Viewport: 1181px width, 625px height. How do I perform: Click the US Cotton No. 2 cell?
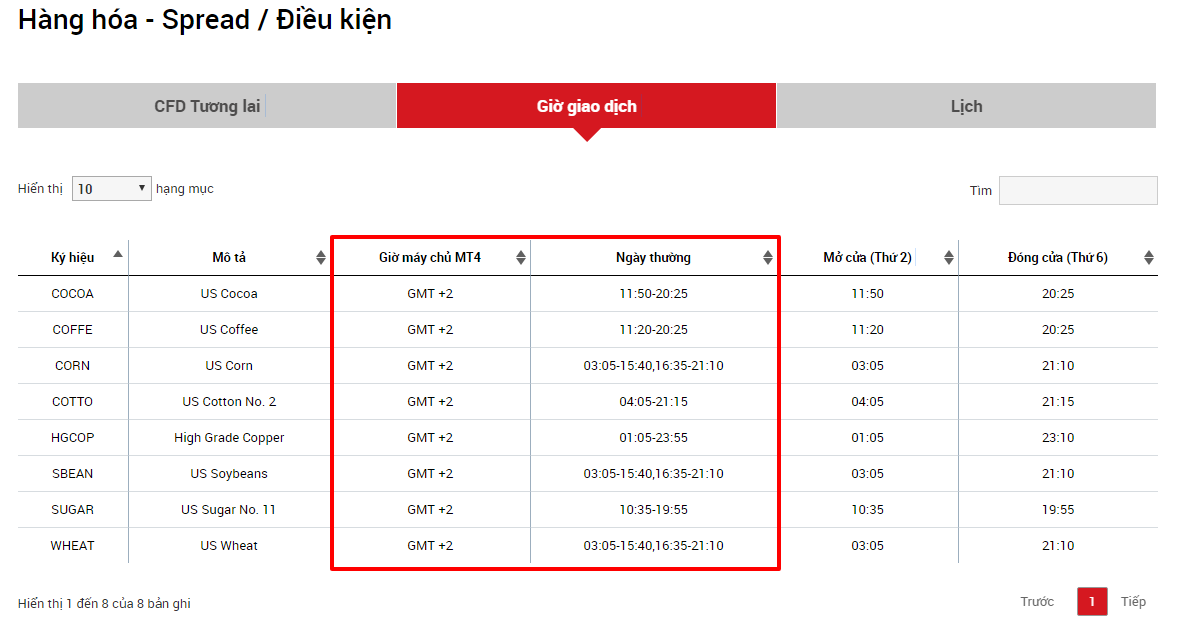coord(229,402)
